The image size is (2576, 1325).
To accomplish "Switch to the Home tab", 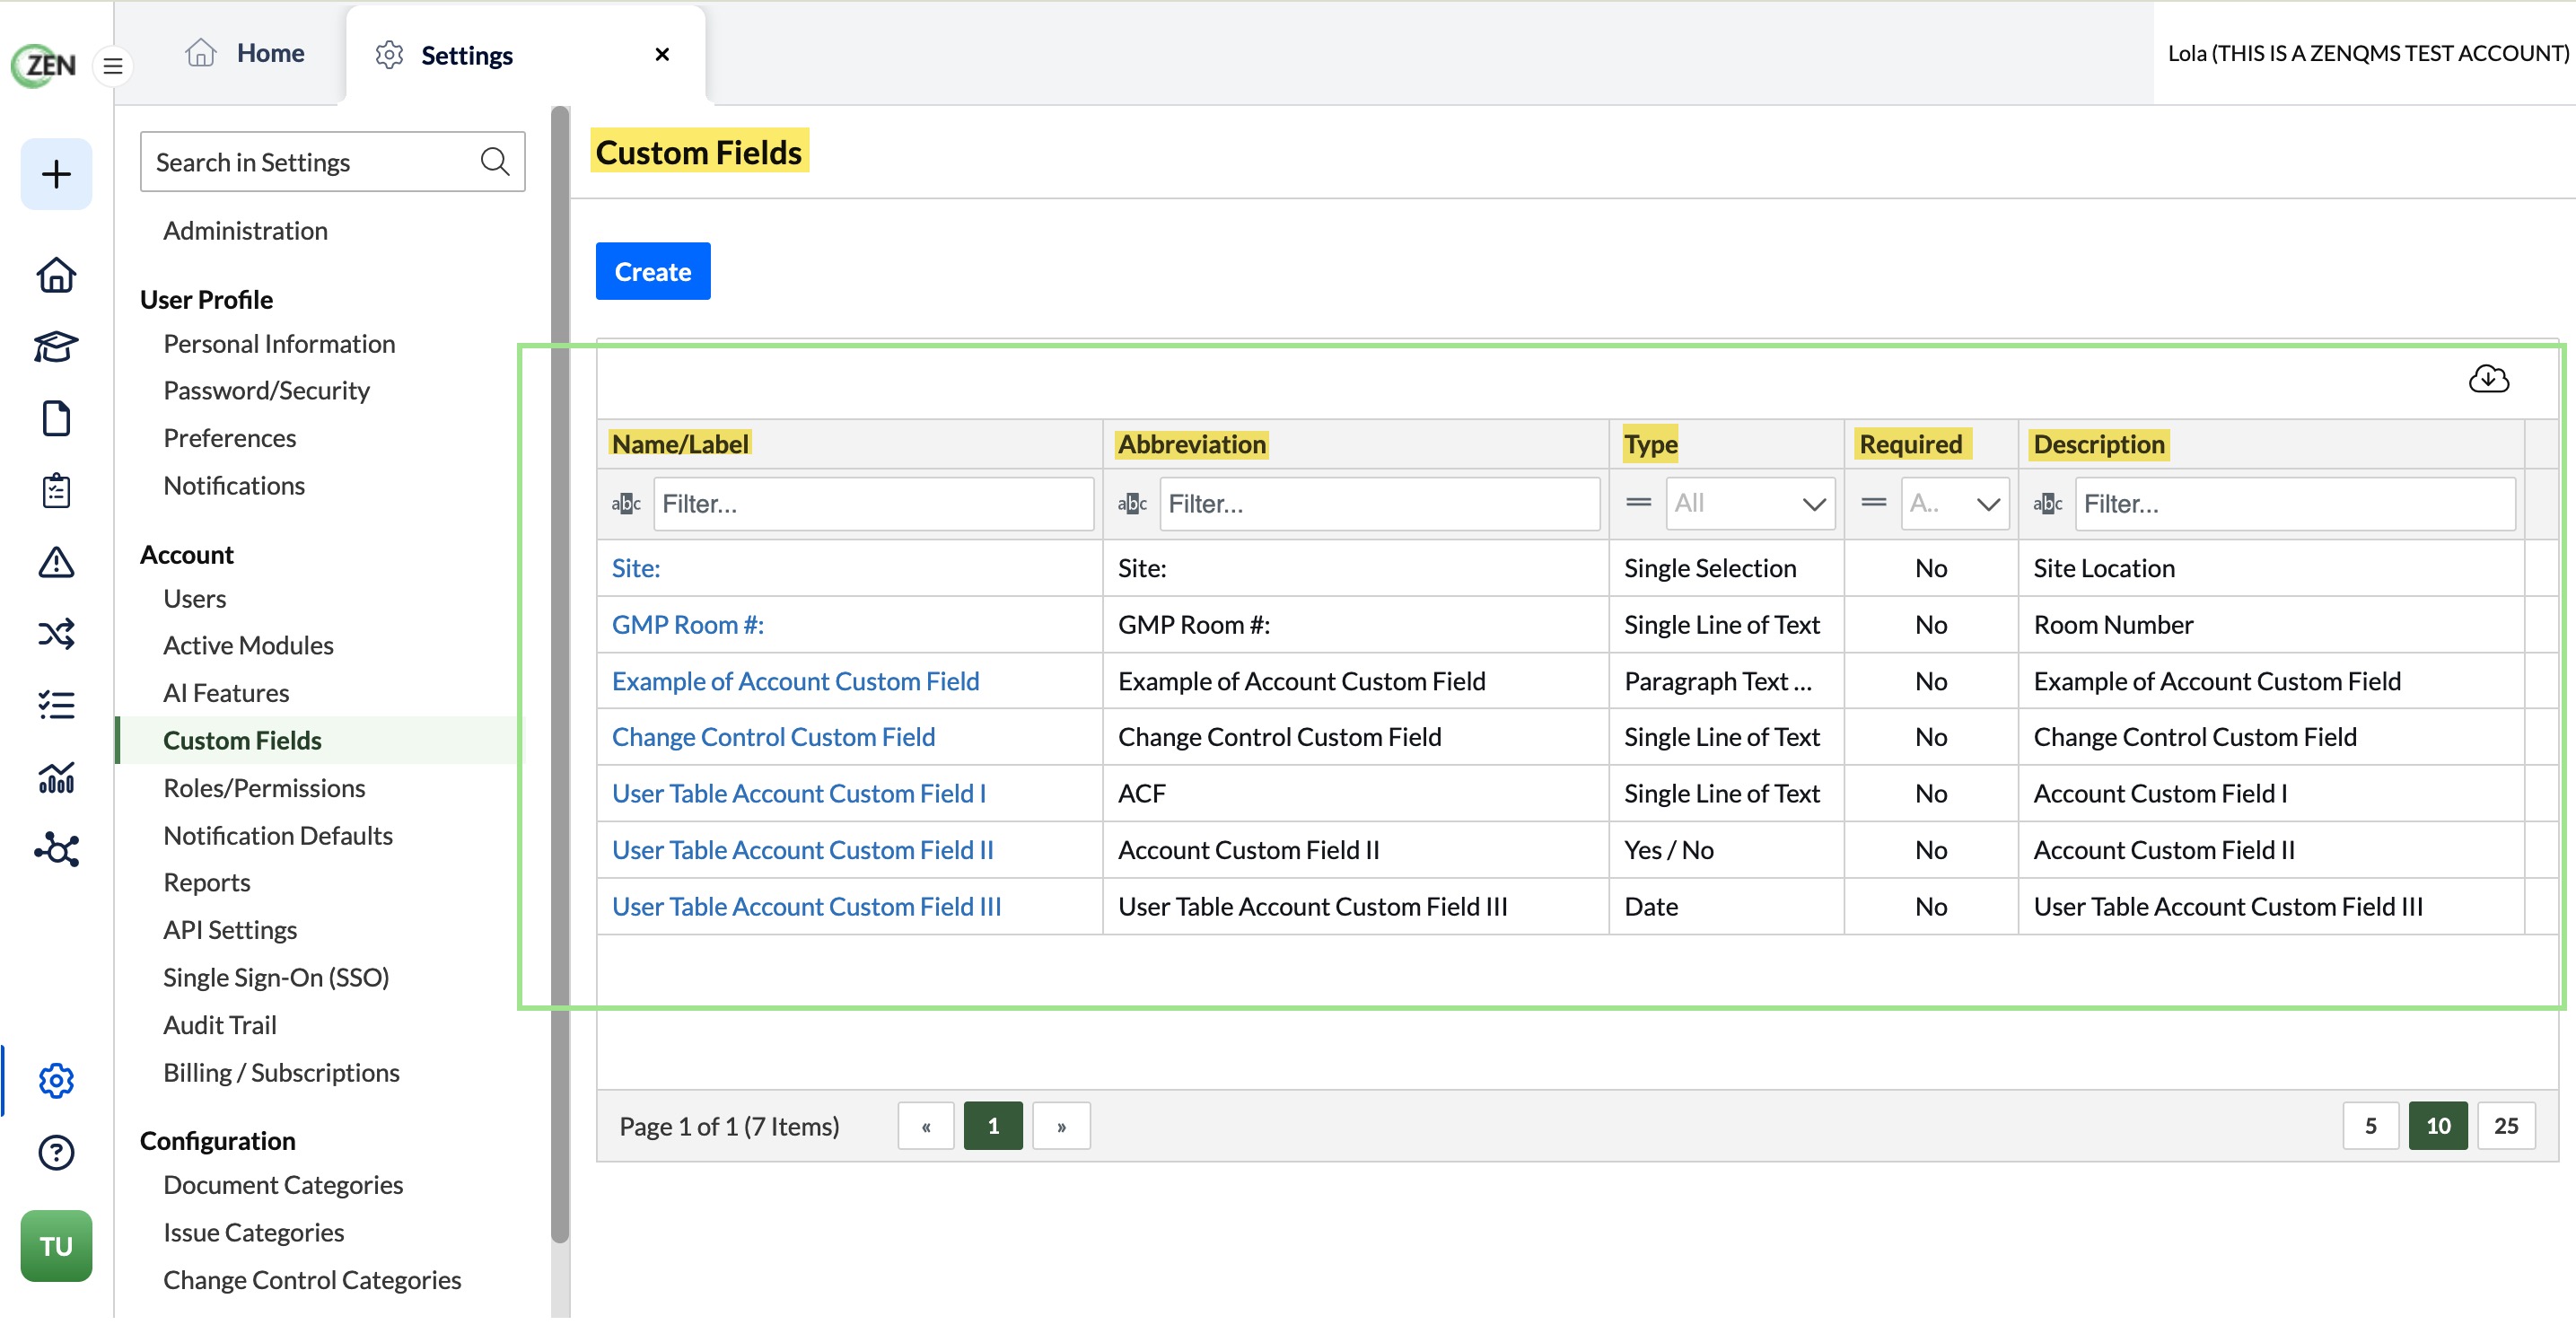I will click(x=245, y=53).
